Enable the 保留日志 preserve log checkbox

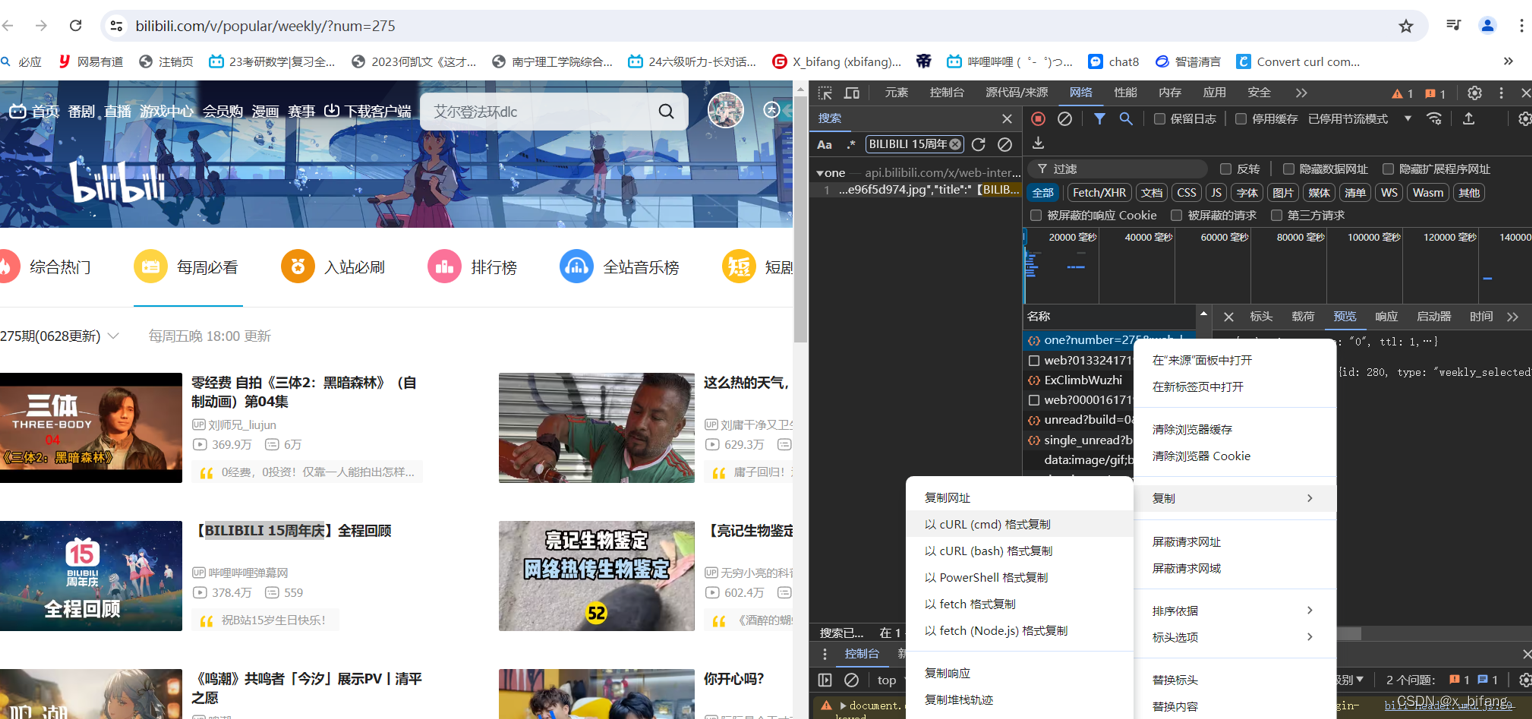[x=1160, y=119]
